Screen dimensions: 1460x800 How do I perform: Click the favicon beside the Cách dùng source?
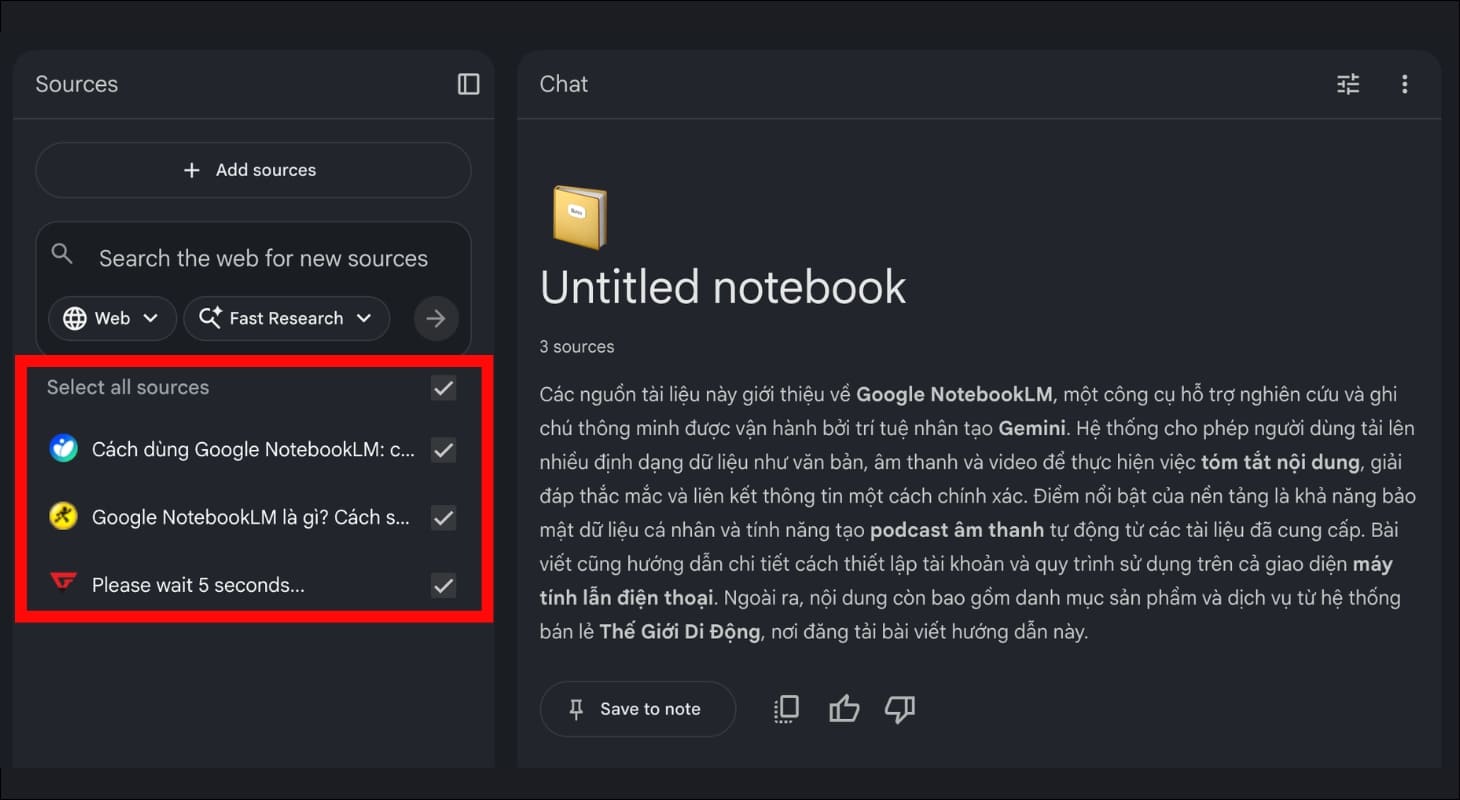click(x=64, y=450)
